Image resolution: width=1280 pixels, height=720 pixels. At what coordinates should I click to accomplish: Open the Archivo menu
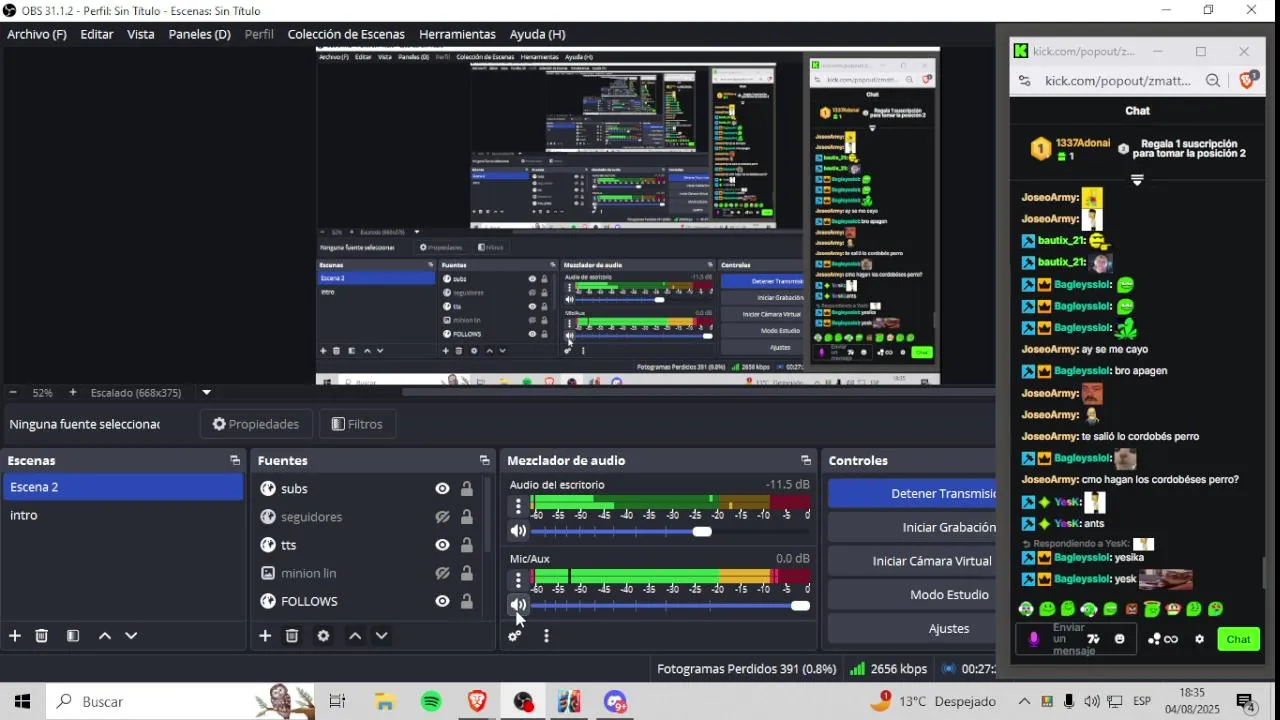[37, 34]
